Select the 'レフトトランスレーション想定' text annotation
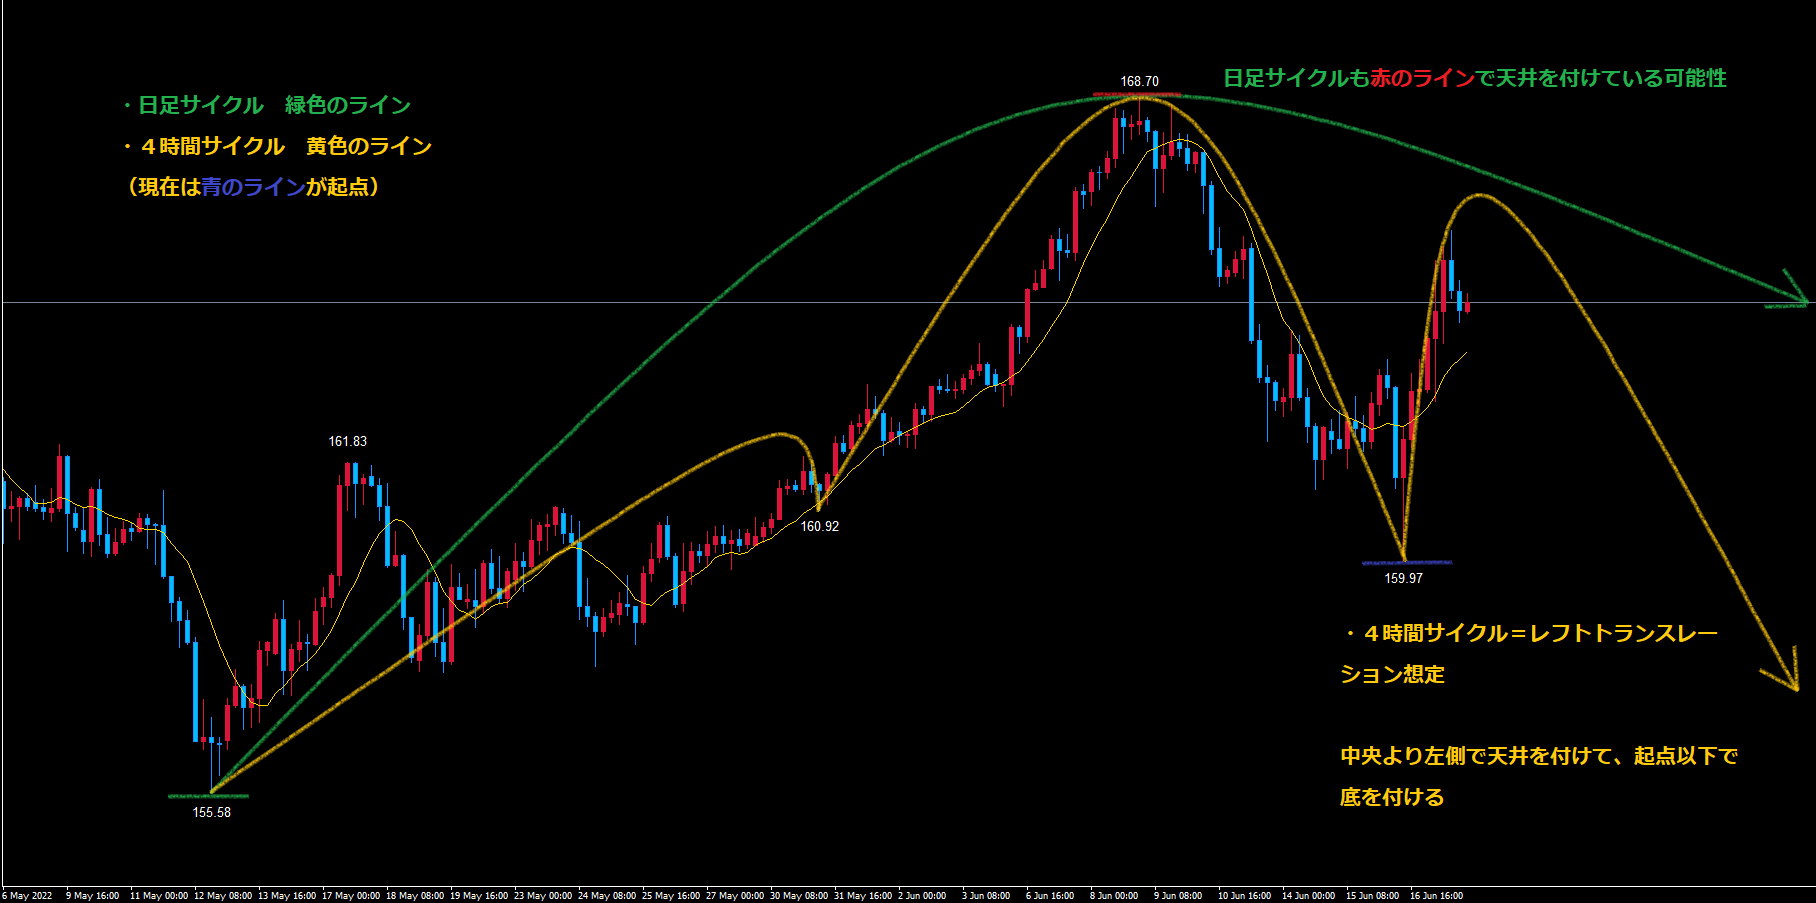Screen dimensions: 1816x903 tap(1528, 653)
